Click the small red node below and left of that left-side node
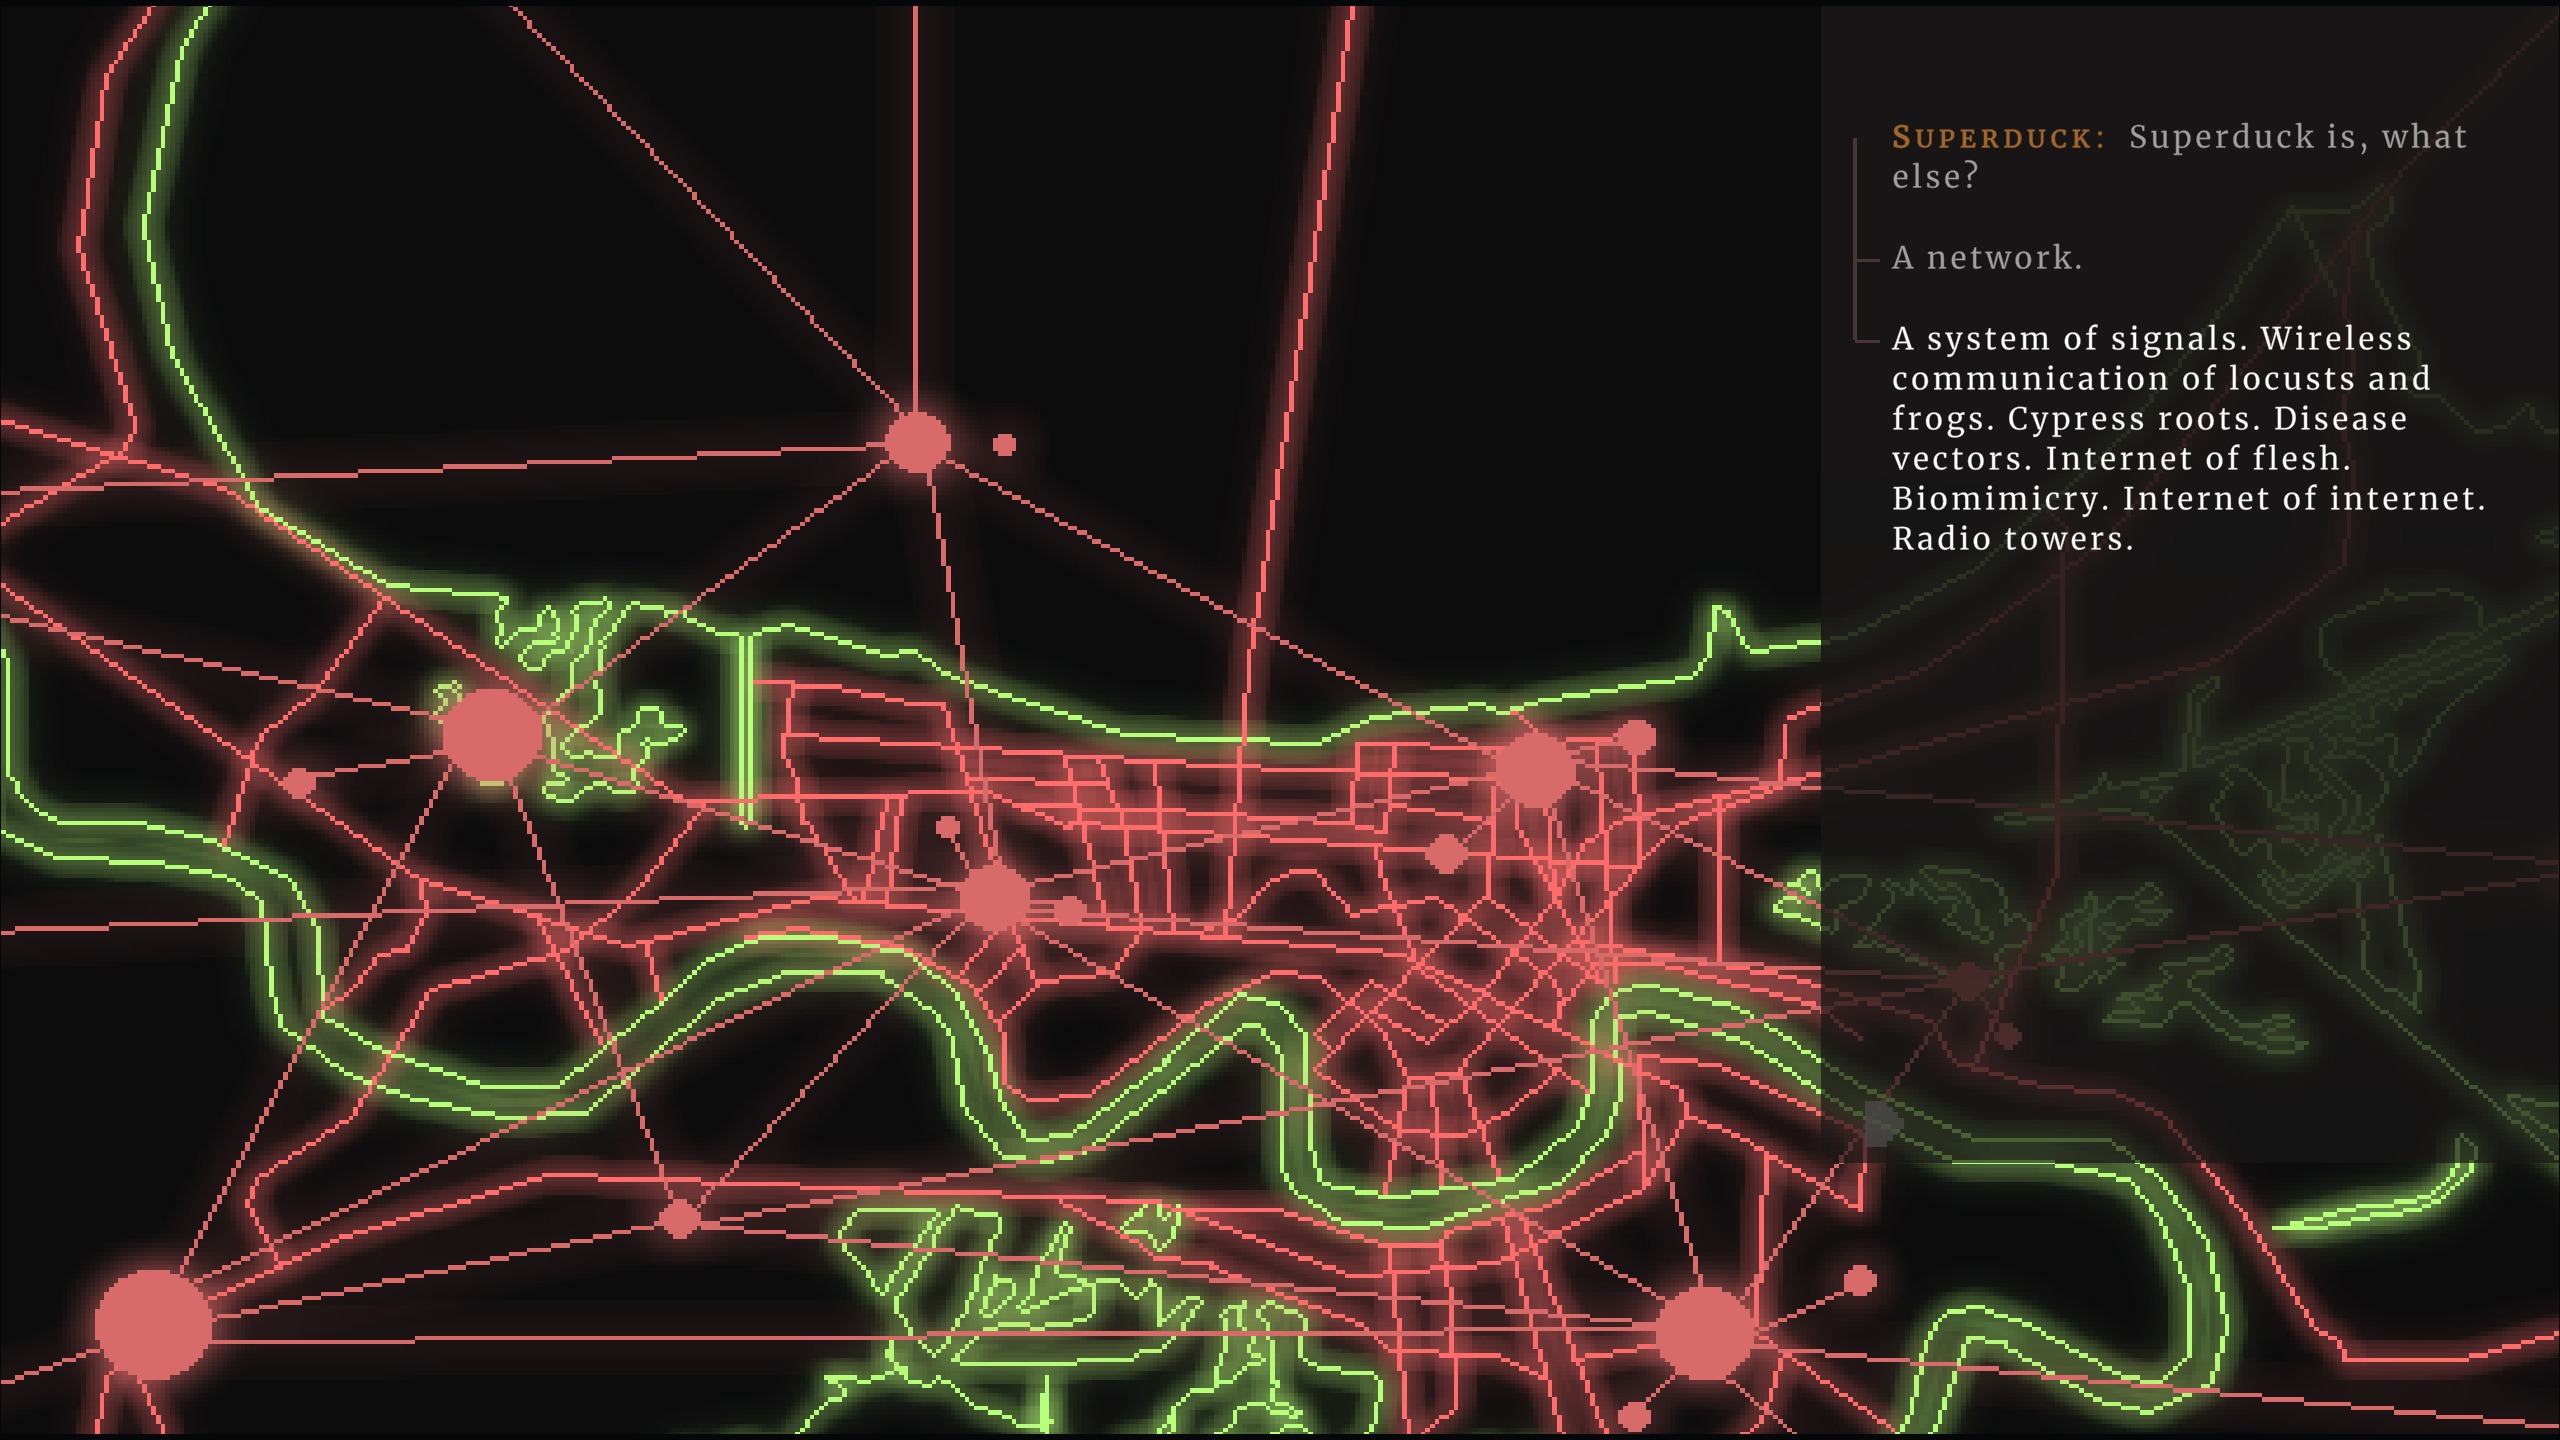2560x1440 pixels. (x=299, y=783)
